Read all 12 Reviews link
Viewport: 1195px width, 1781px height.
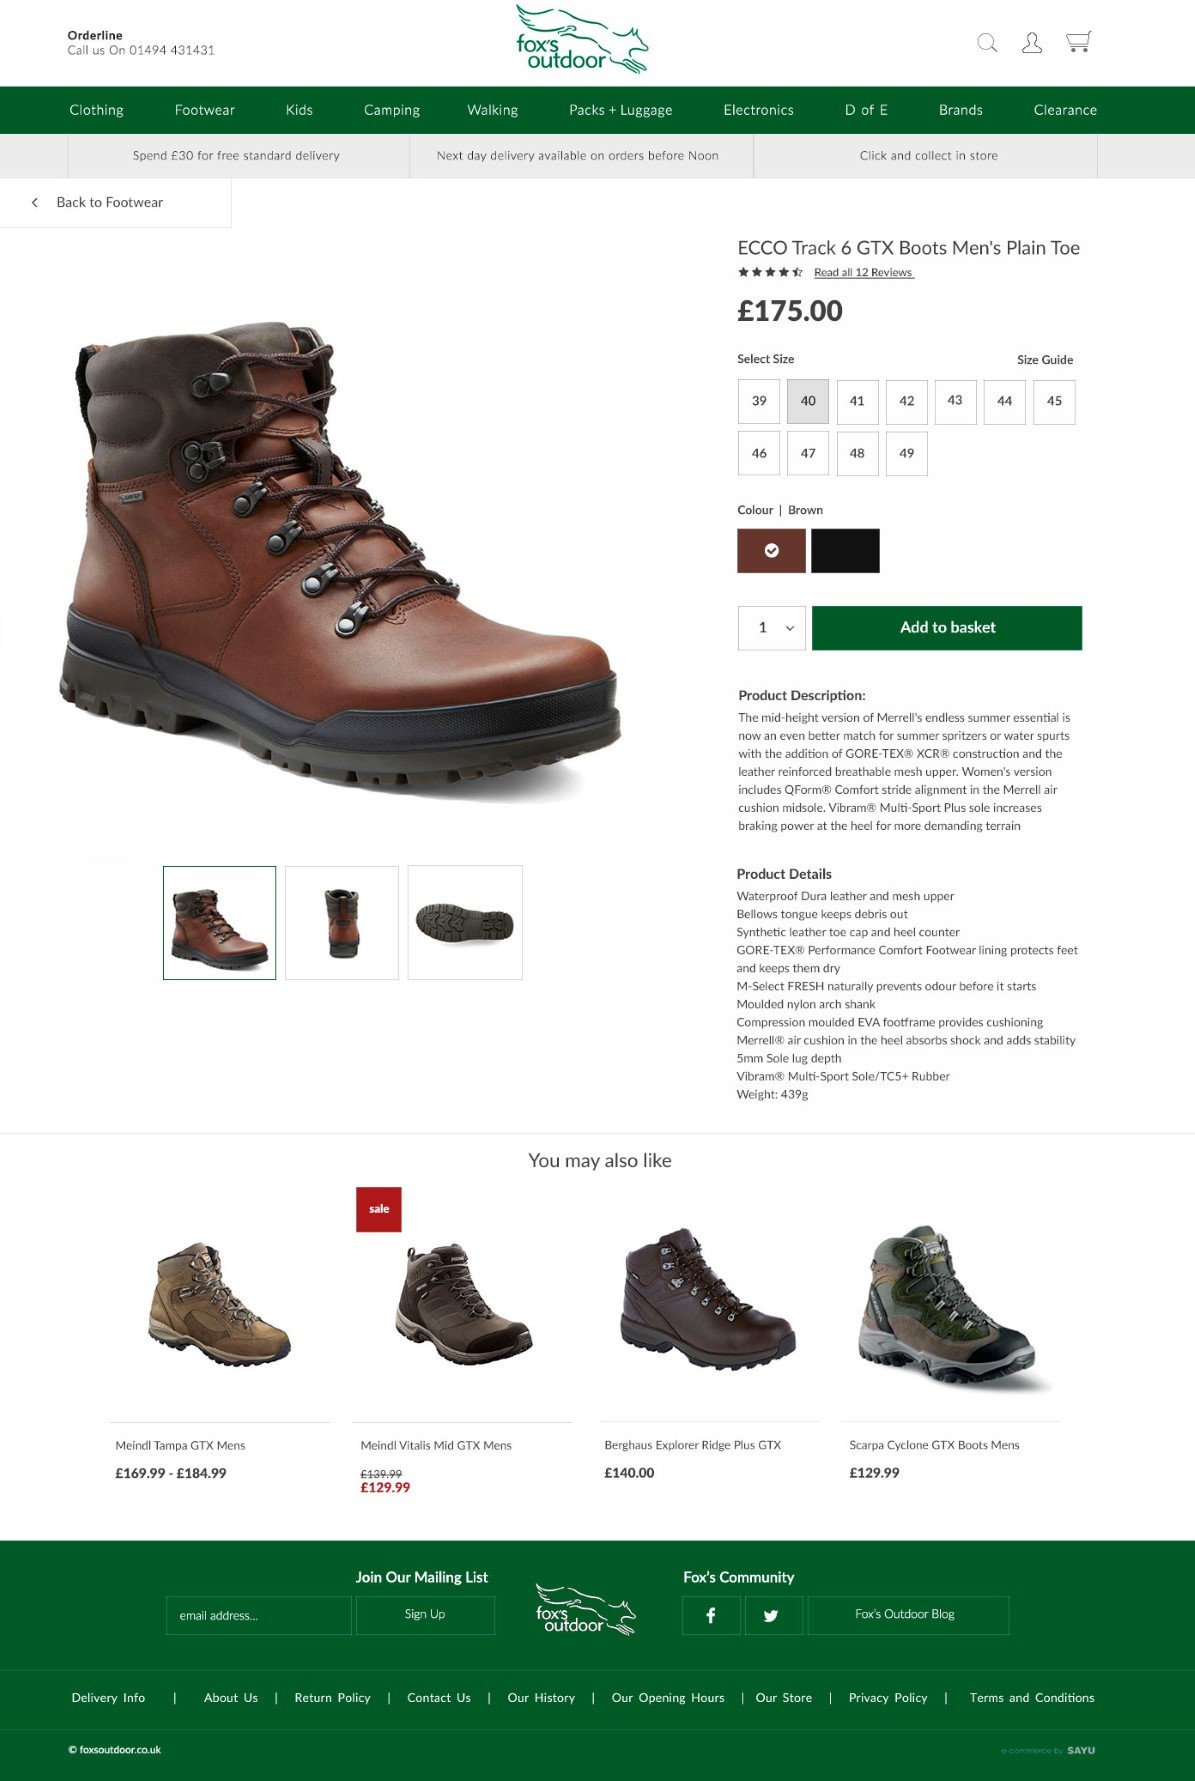tap(864, 272)
